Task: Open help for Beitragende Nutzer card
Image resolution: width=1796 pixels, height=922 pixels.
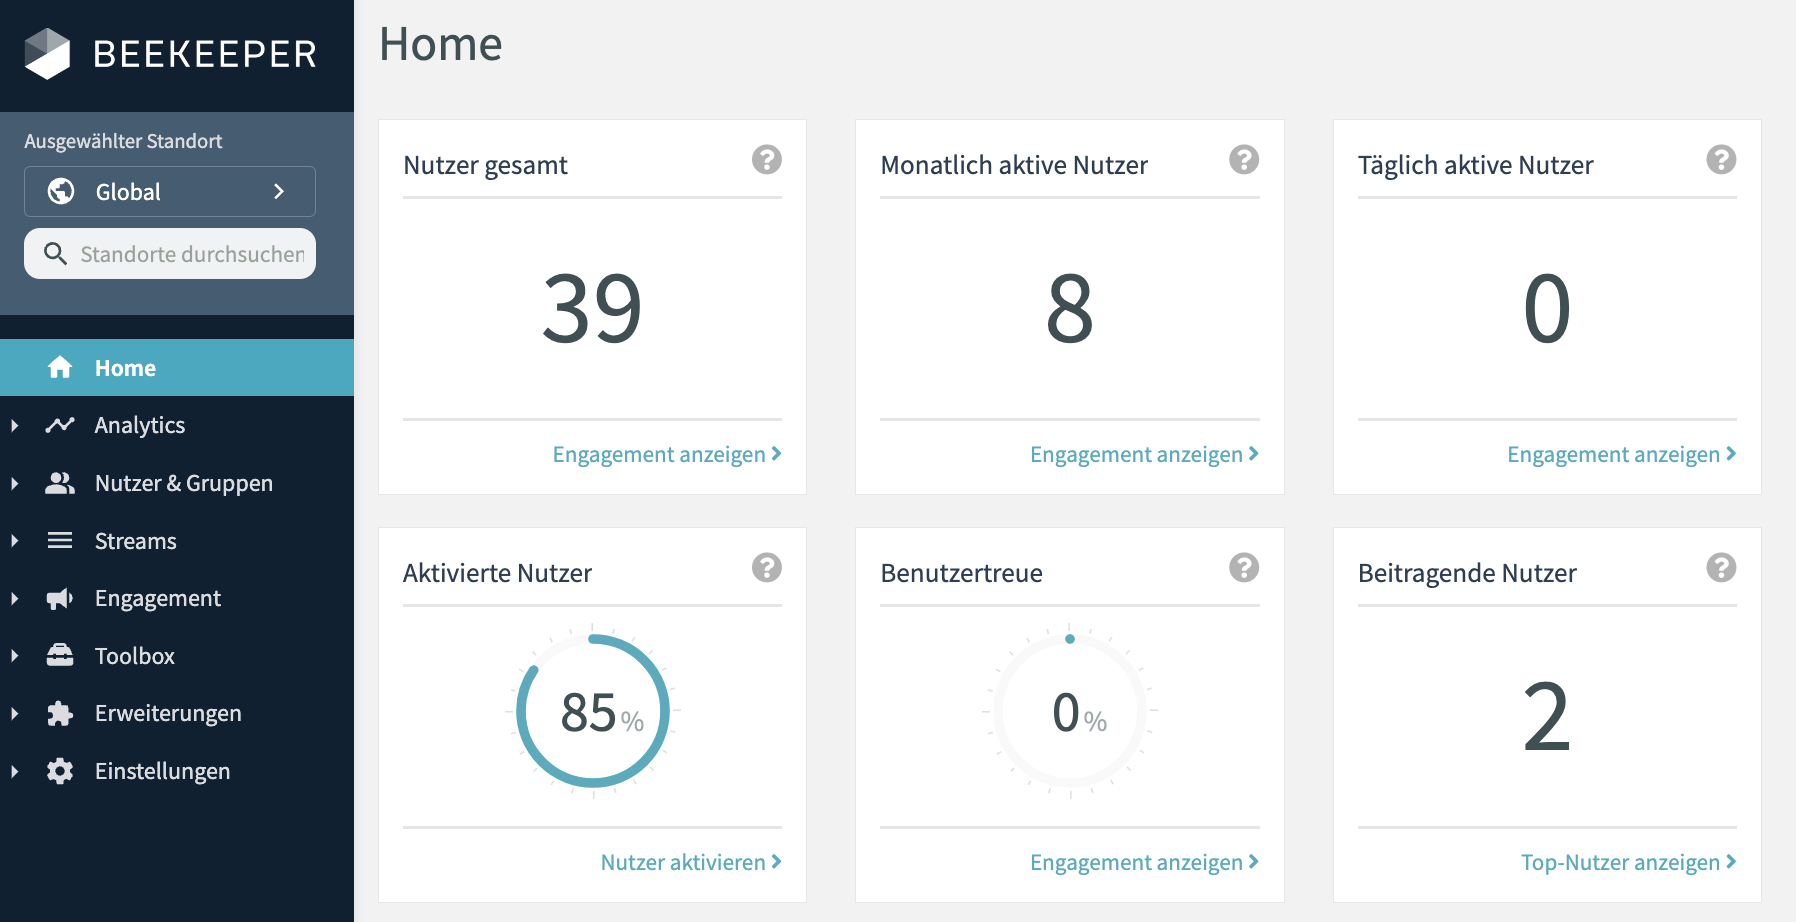Action: (x=1721, y=568)
